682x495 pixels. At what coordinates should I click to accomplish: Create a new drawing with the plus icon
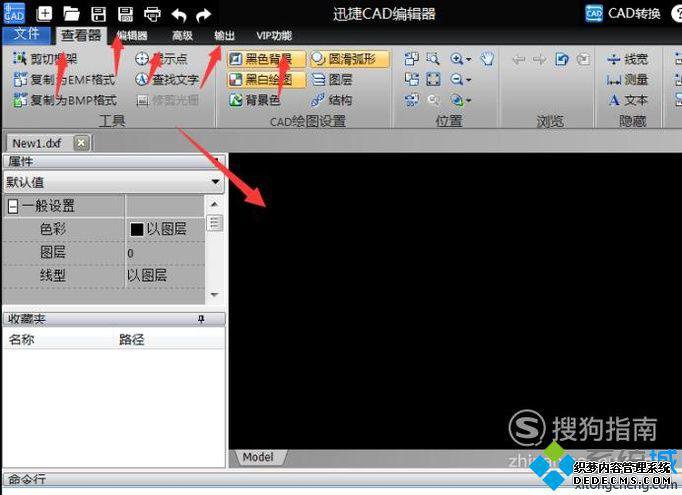point(44,13)
